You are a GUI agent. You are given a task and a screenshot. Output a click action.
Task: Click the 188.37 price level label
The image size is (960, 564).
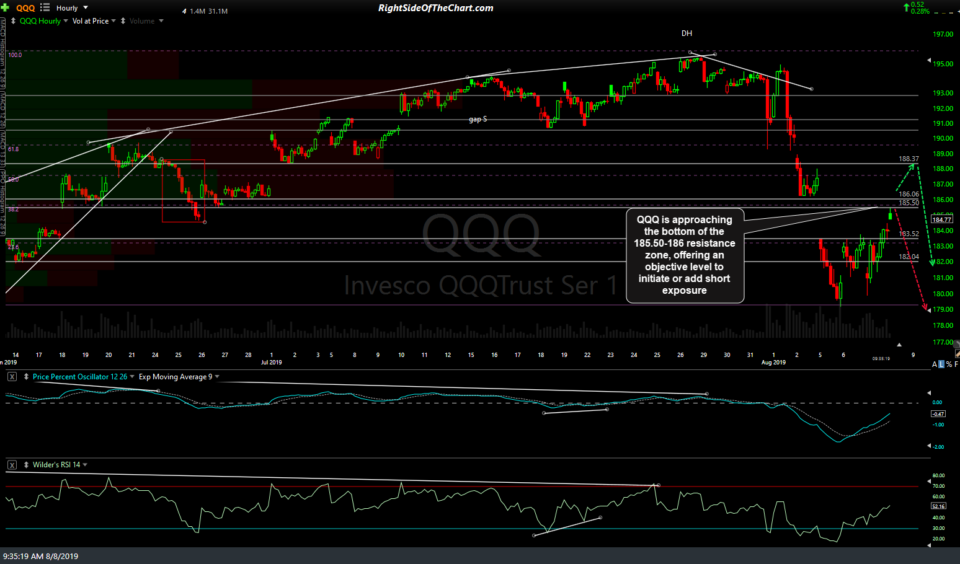(909, 159)
